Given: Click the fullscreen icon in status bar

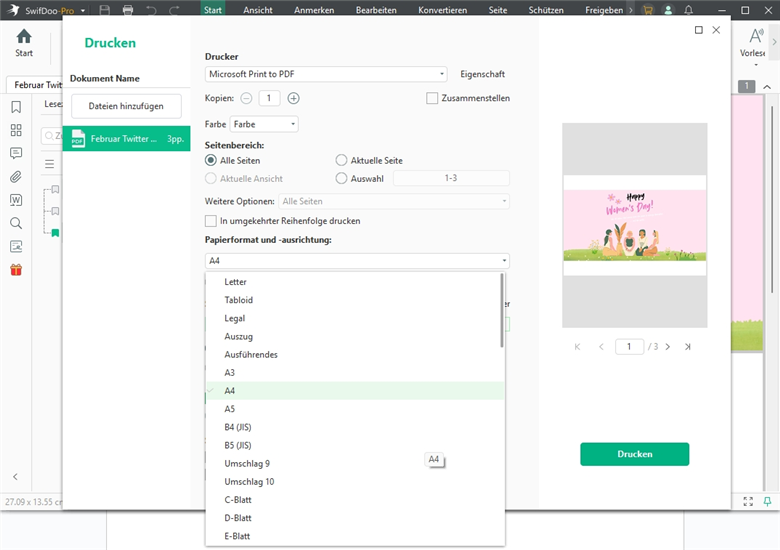Looking at the screenshot, I should pos(748,501).
